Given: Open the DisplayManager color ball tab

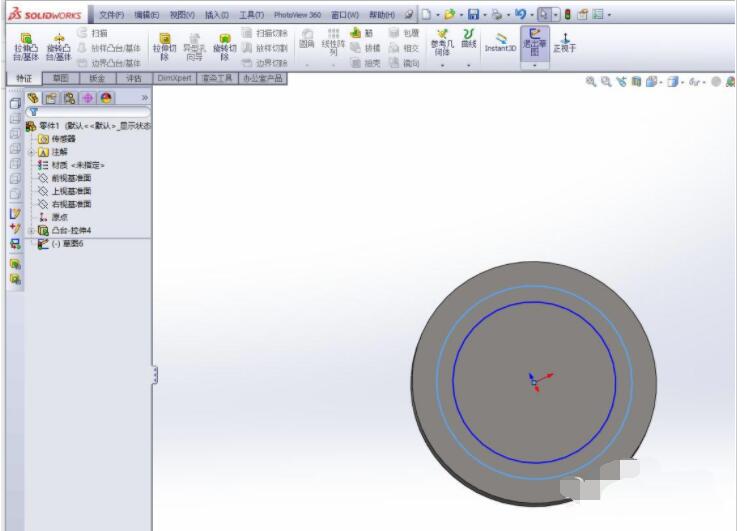Looking at the screenshot, I should (106, 98).
